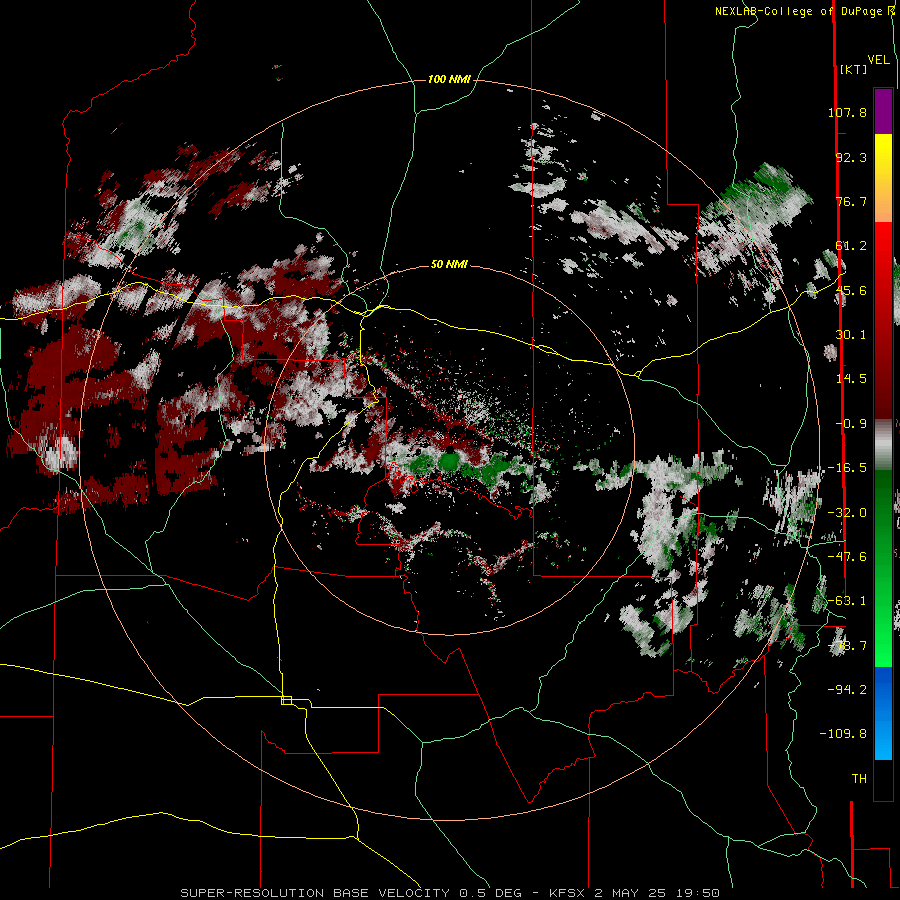Click the small square highway marker on the yellow road
This screenshot has width=900, height=900.
[x=286, y=700]
